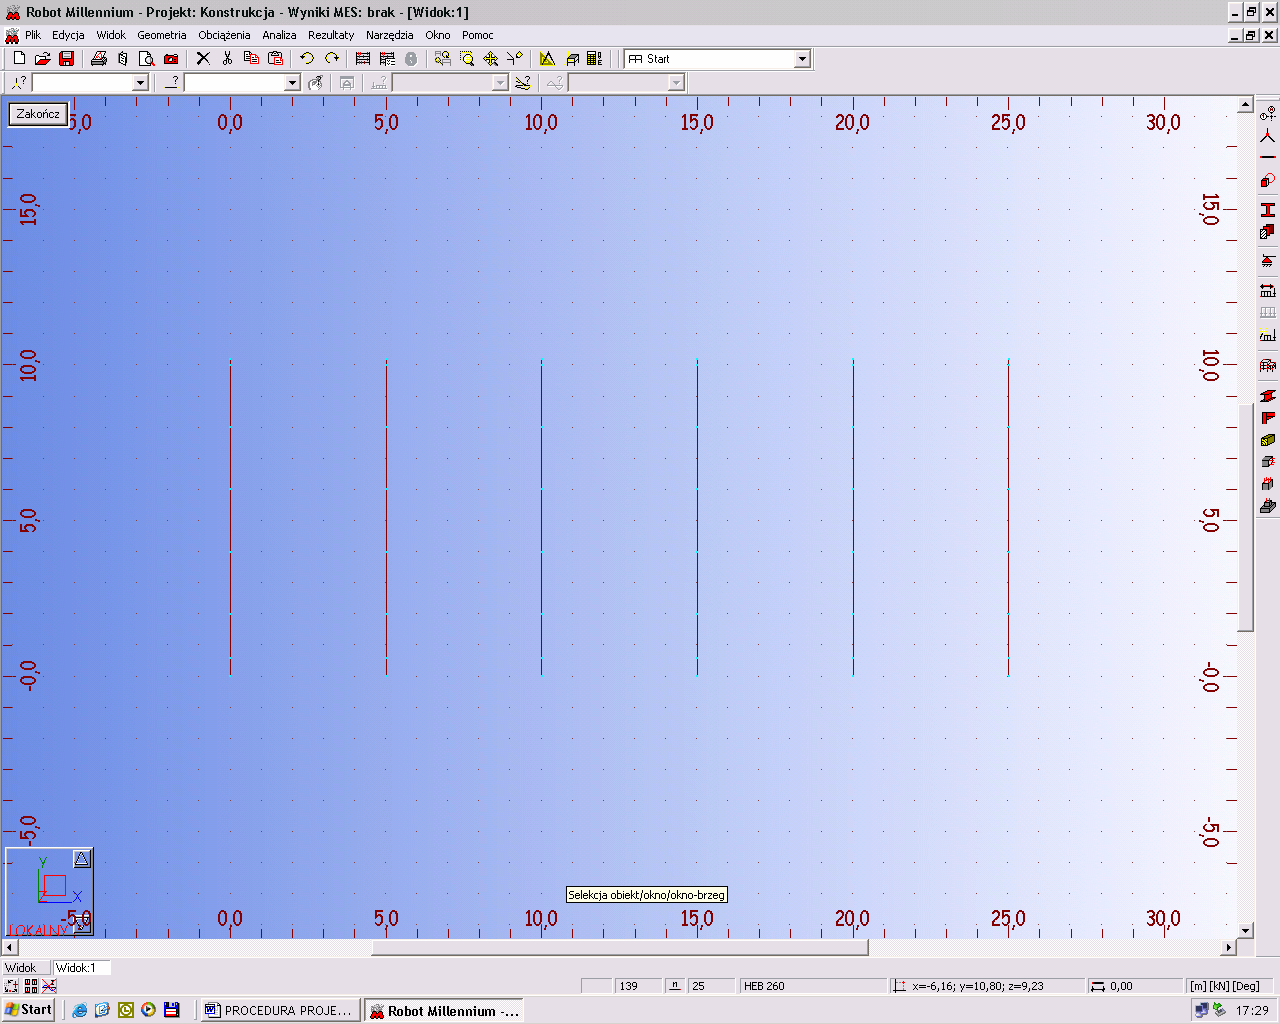Open the Pomoc menu

[478, 35]
